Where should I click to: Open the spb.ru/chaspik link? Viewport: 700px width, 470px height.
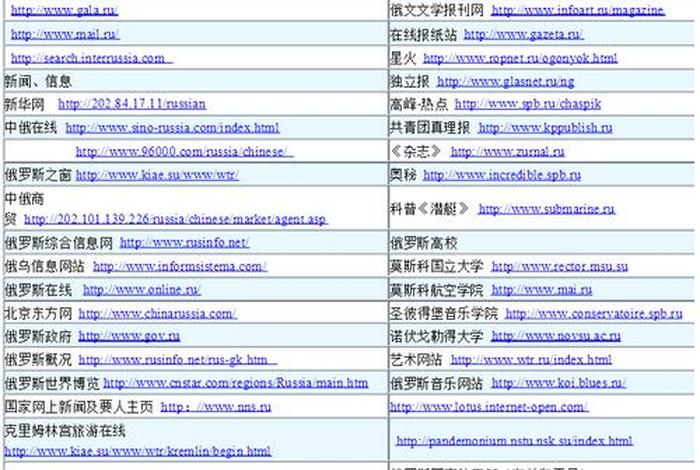528,104
